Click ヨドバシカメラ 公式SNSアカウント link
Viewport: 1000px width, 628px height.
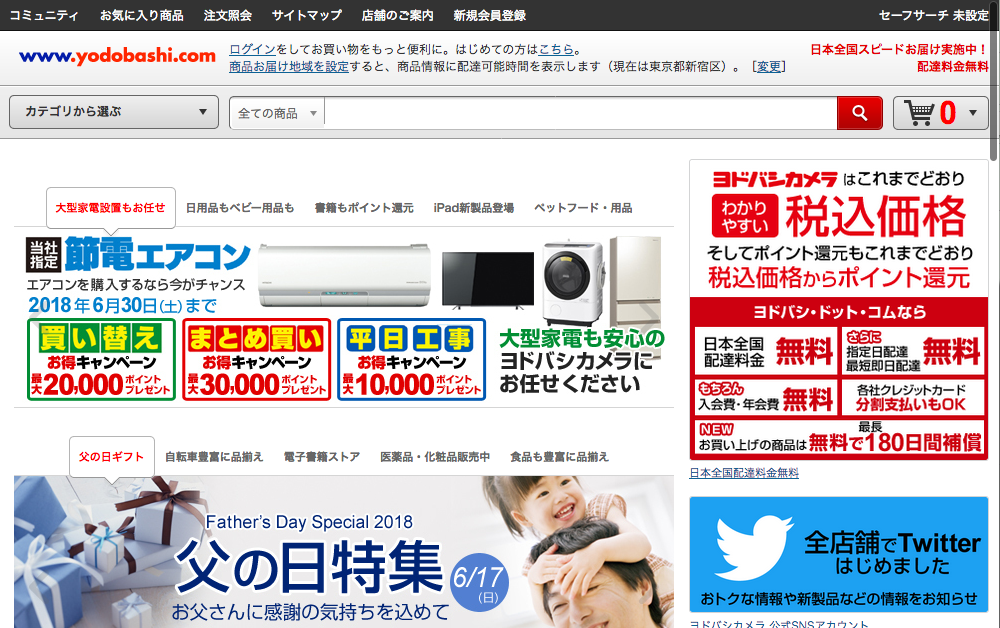click(779, 624)
